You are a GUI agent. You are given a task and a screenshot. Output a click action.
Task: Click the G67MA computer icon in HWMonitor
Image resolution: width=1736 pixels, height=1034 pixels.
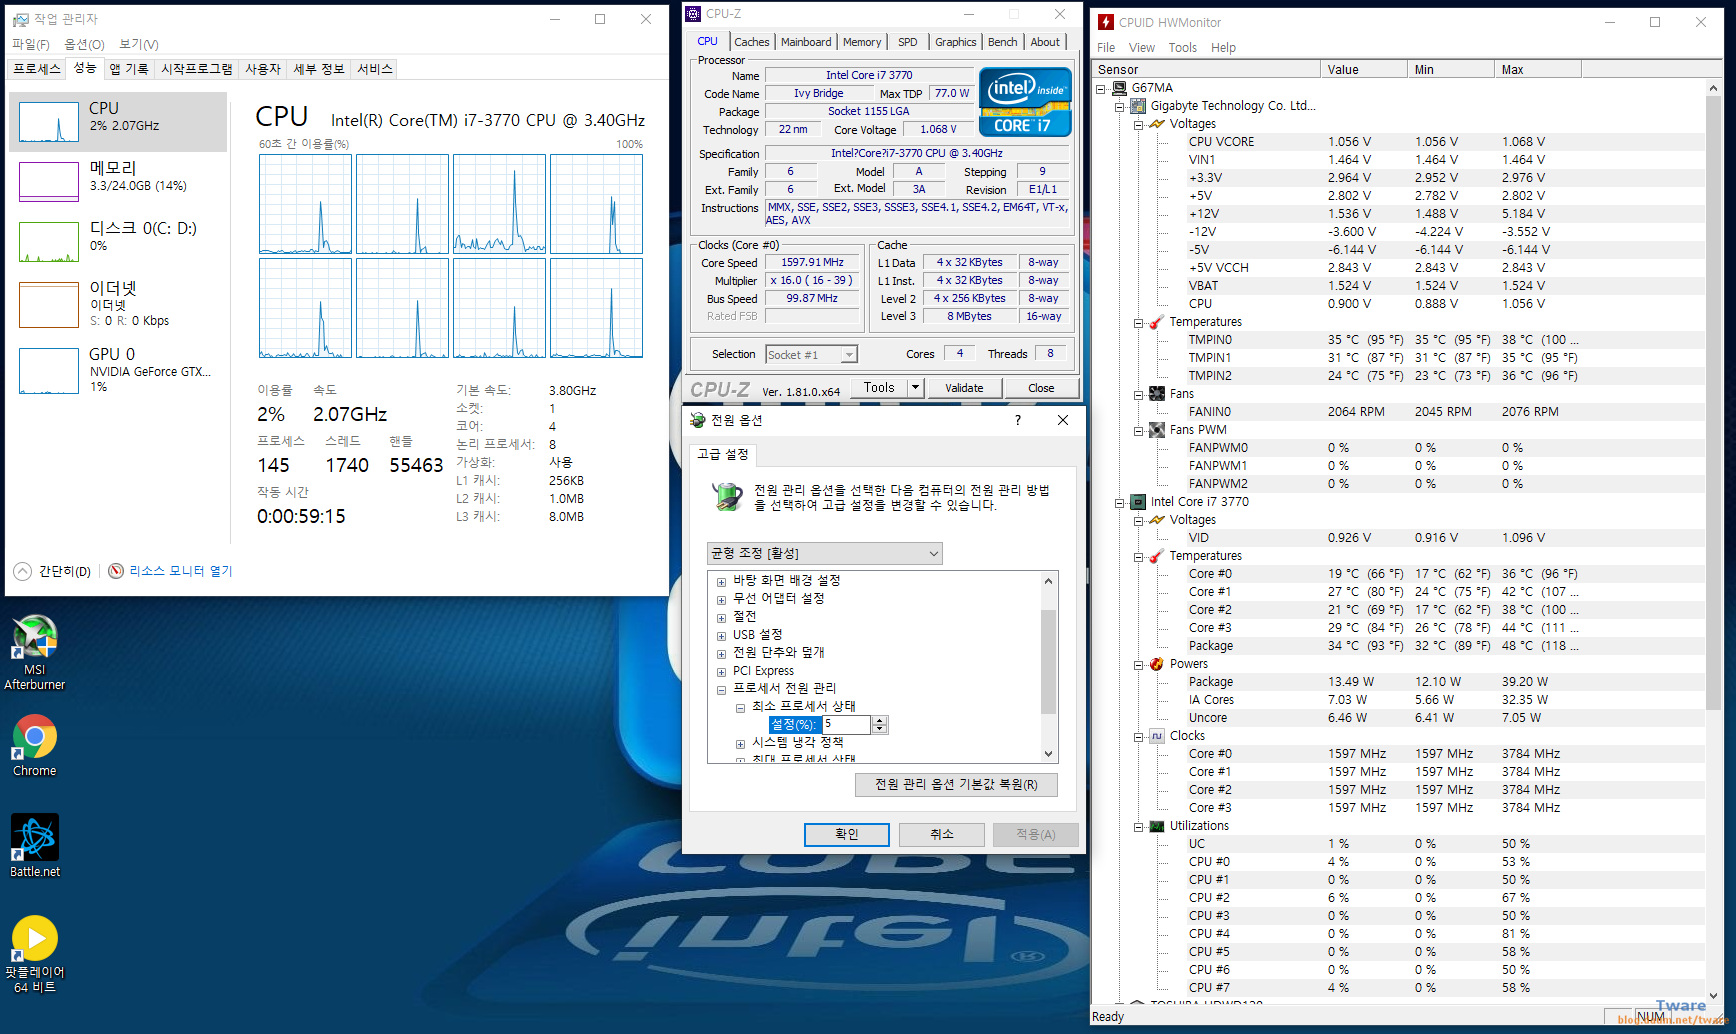[1119, 88]
